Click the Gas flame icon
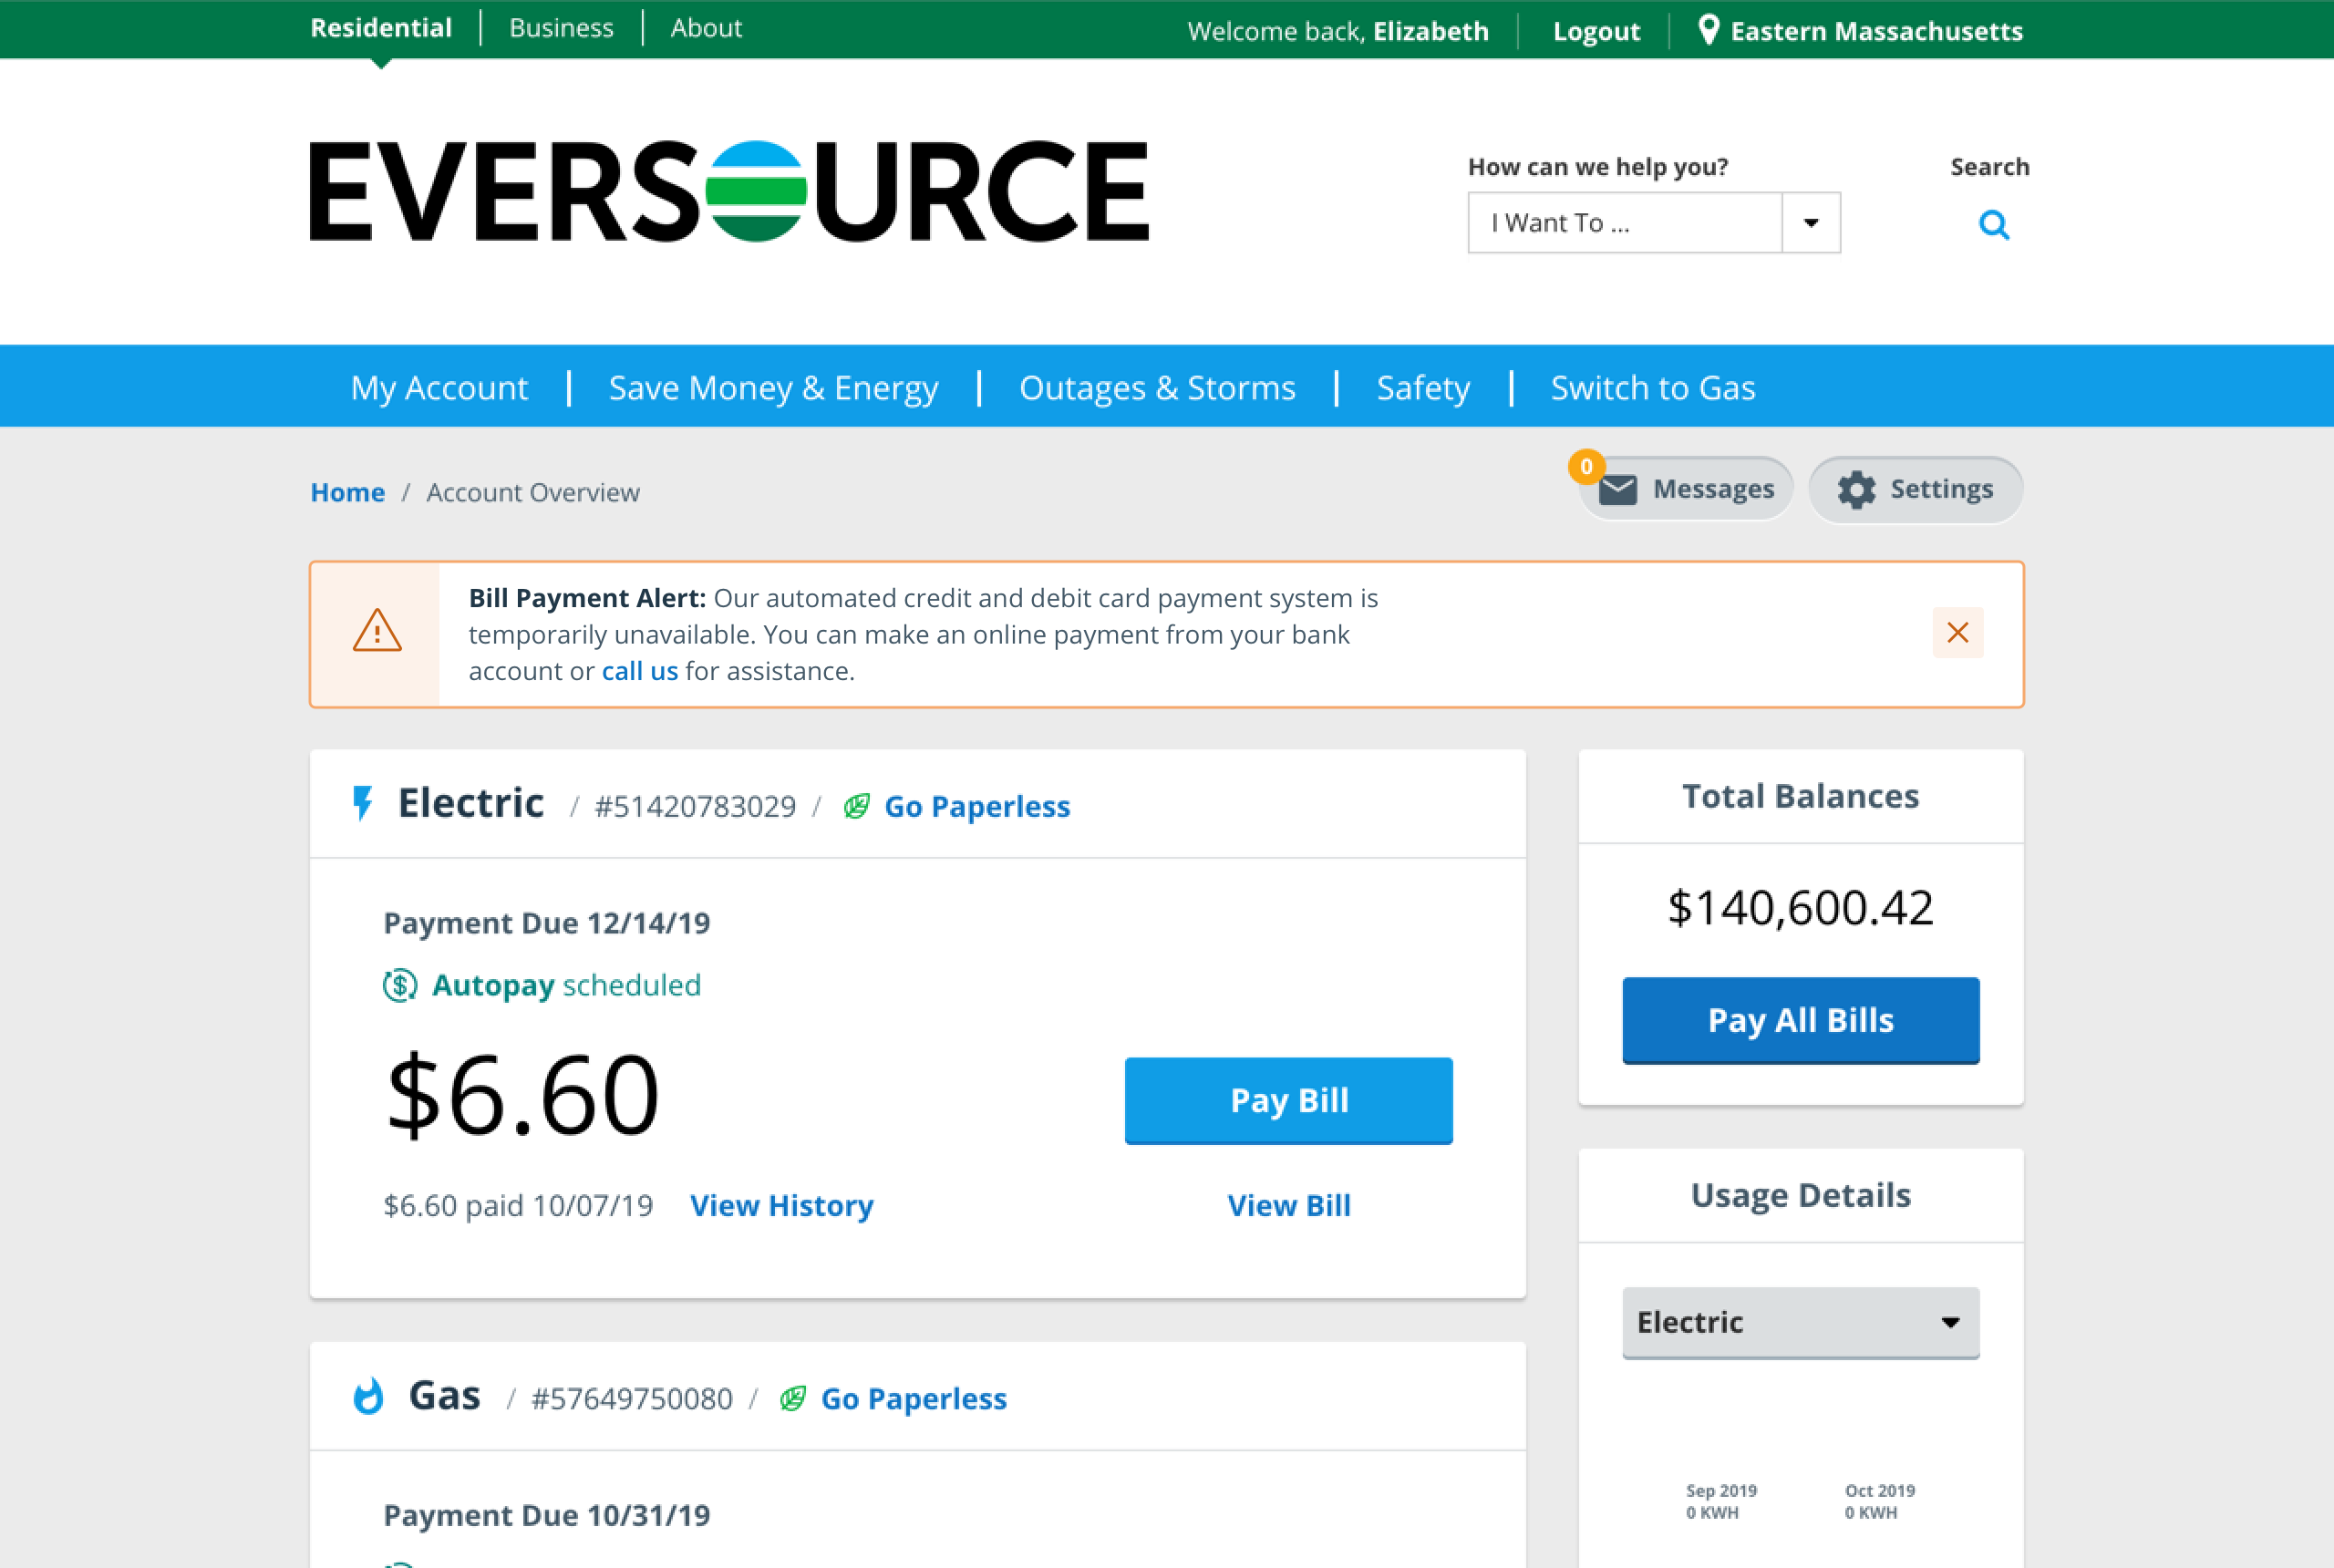The image size is (2334, 1568). 369,1396
